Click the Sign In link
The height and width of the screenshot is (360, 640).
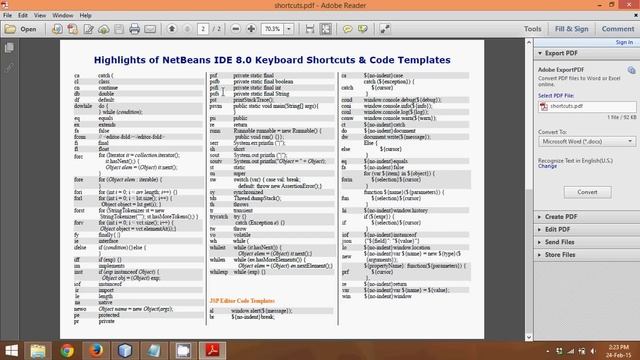click(x=624, y=42)
